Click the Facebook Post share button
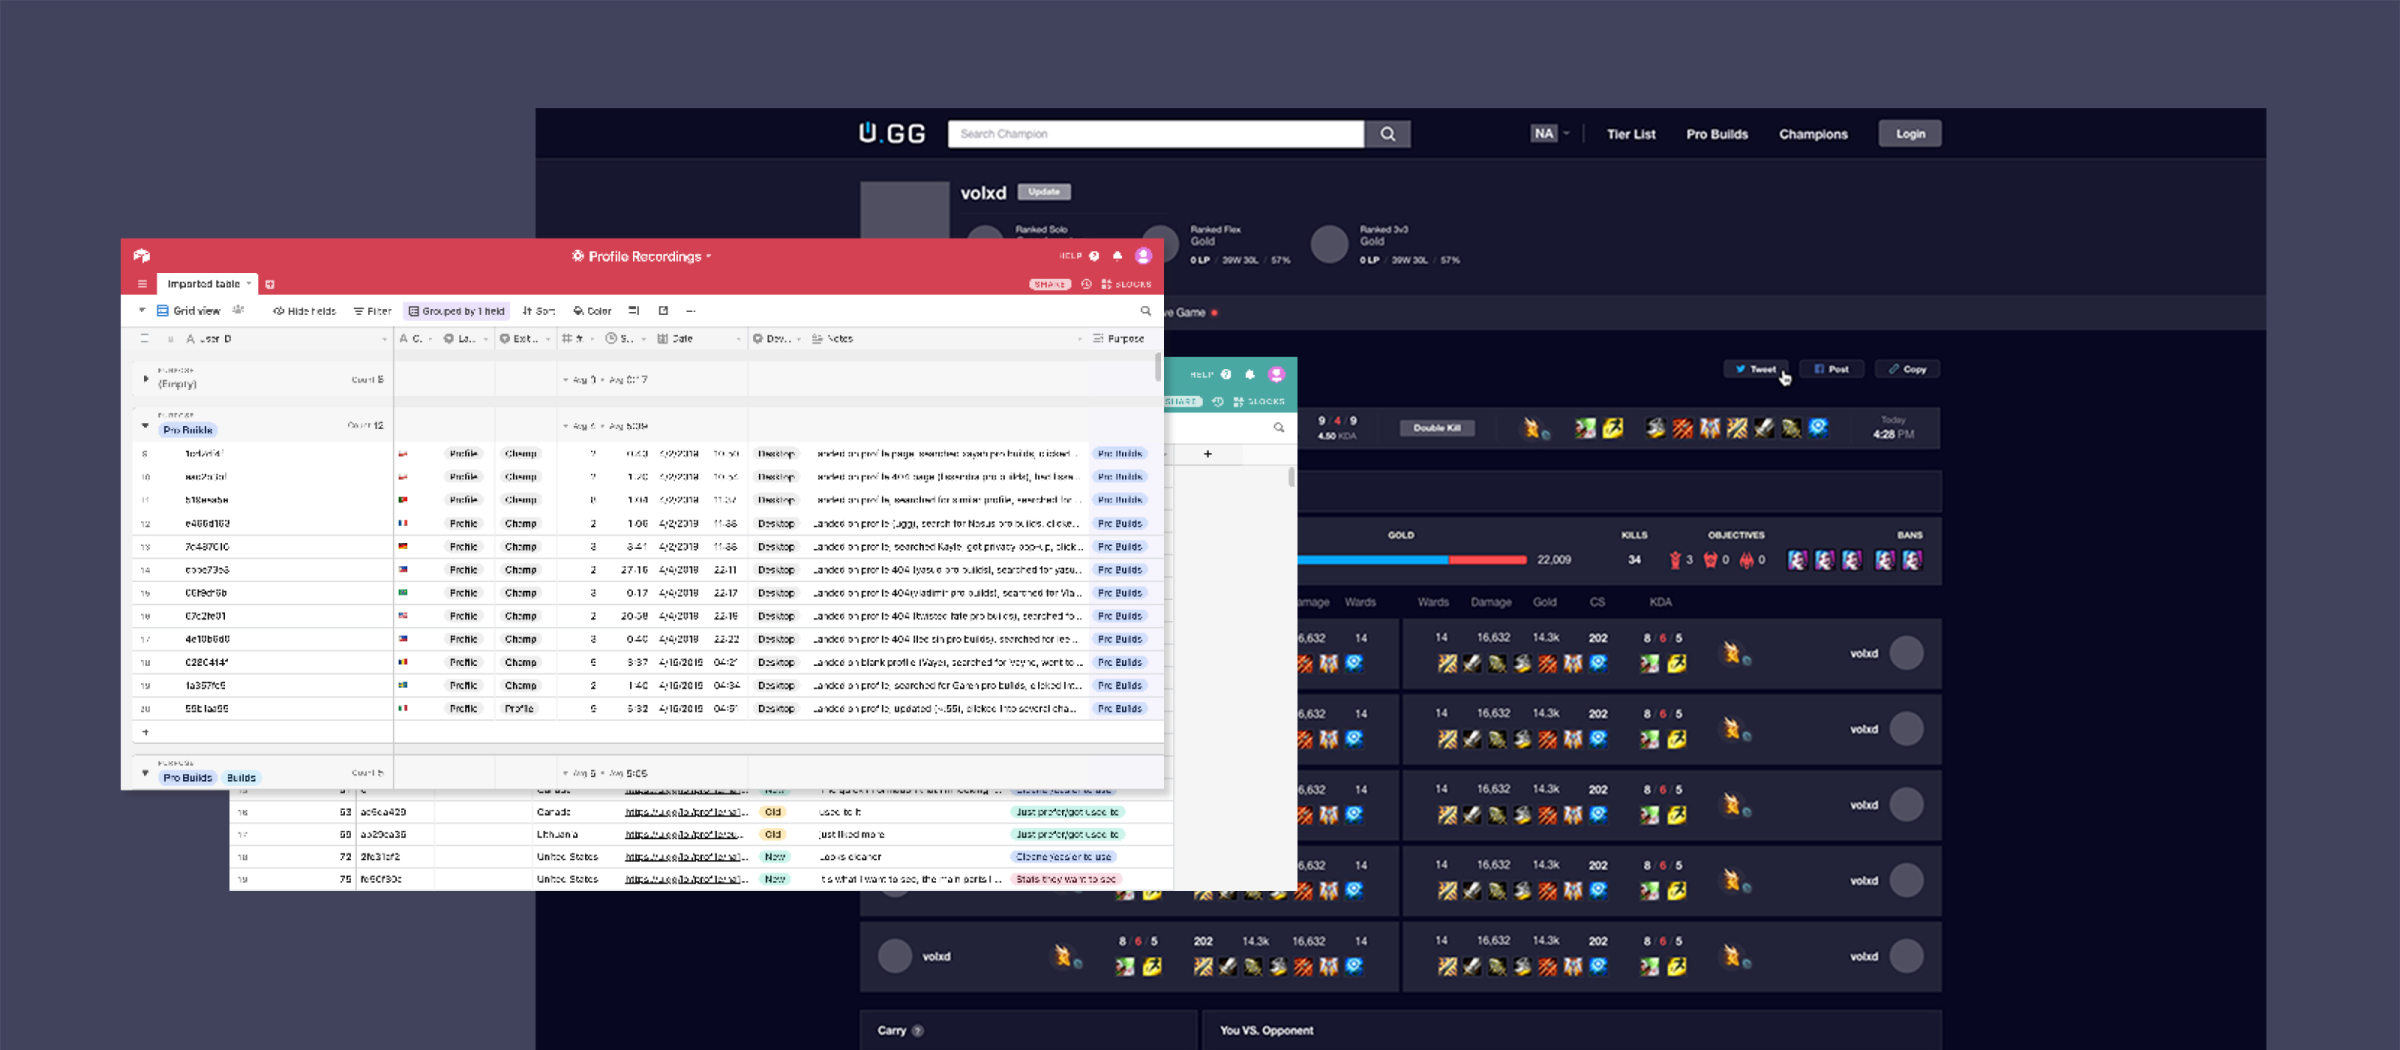2400x1050 pixels. pos(1832,369)
